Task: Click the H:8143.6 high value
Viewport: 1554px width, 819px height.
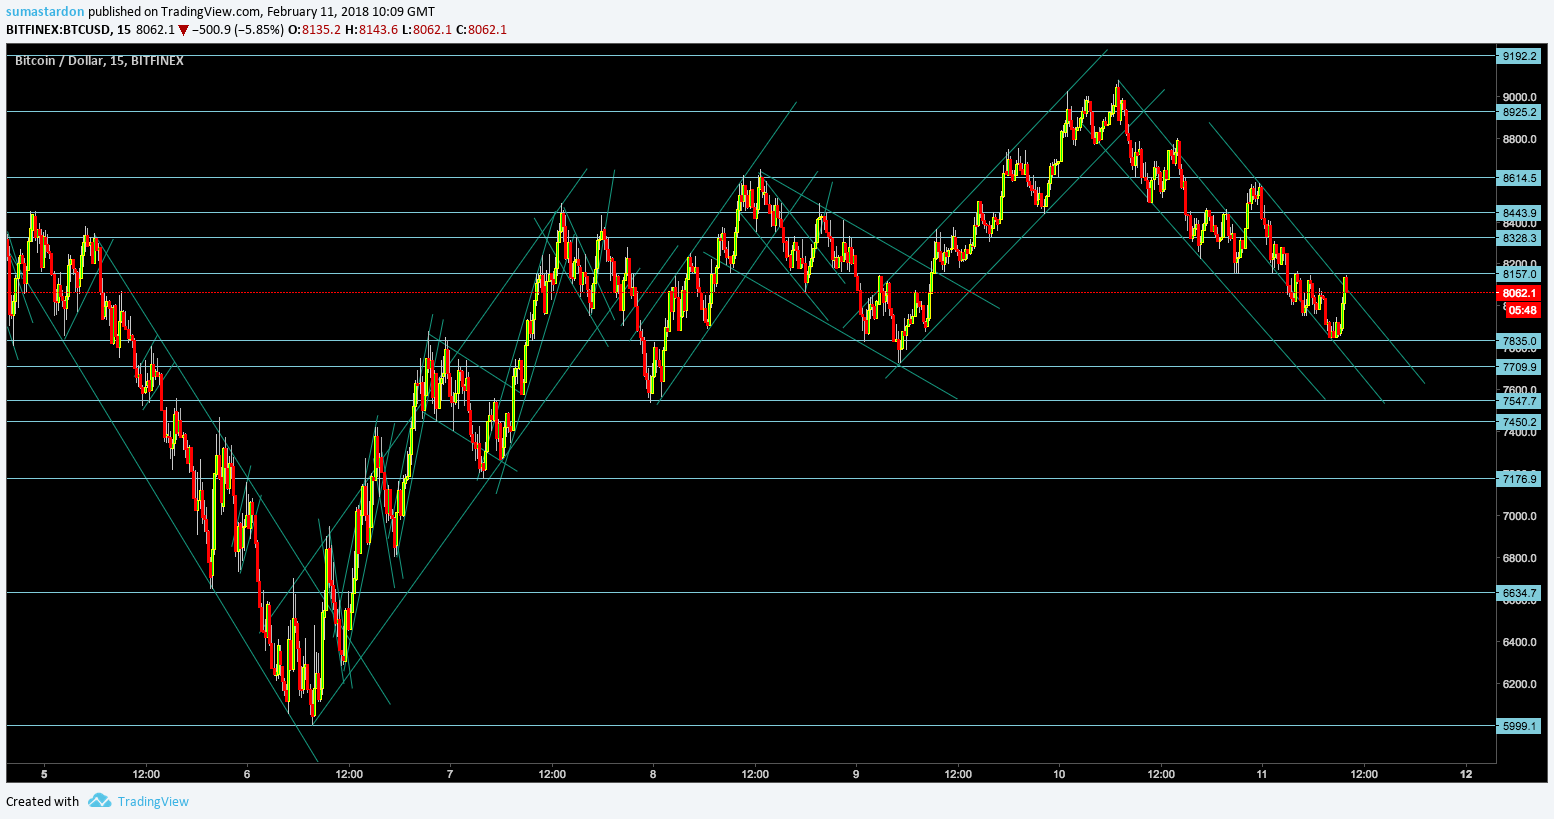Action: tap(371, 30)
